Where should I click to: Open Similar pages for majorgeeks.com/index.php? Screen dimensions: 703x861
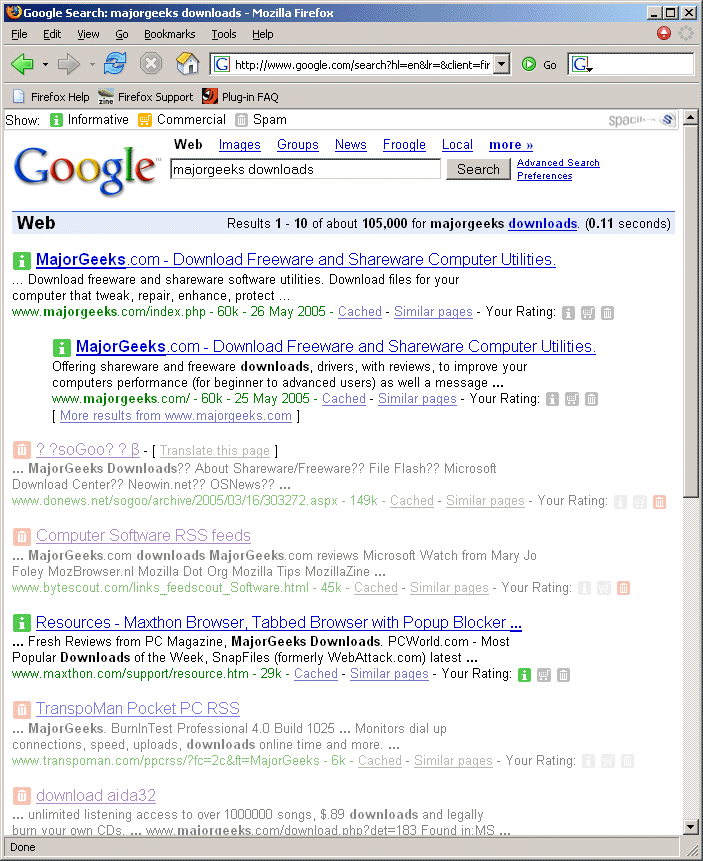point(433,311)
